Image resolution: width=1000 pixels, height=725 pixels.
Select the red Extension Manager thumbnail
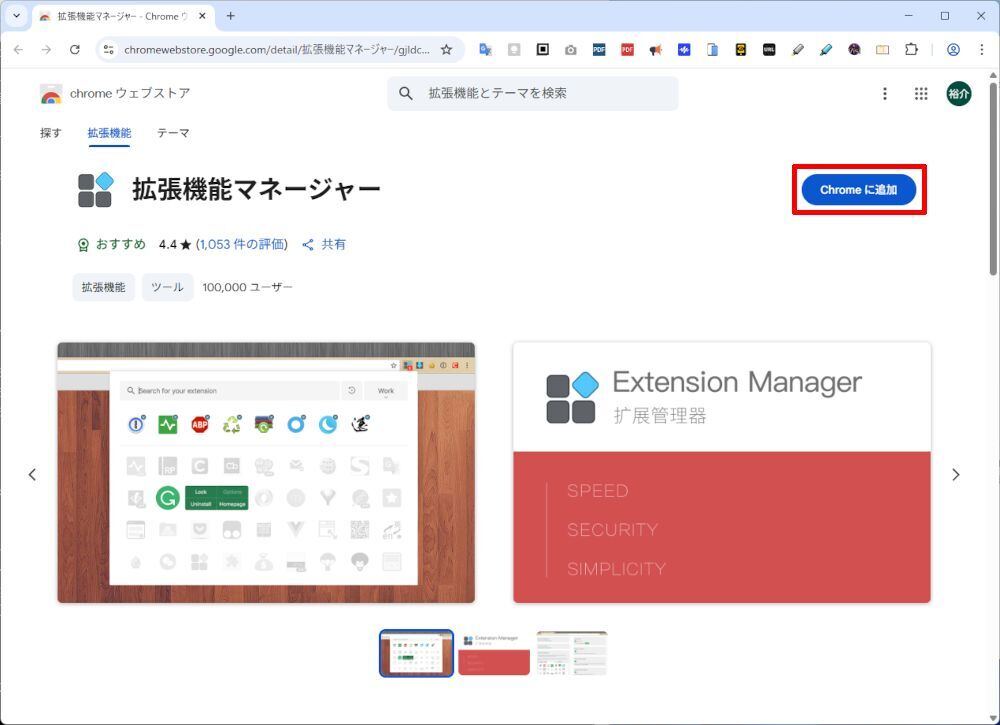coord(494,653)
